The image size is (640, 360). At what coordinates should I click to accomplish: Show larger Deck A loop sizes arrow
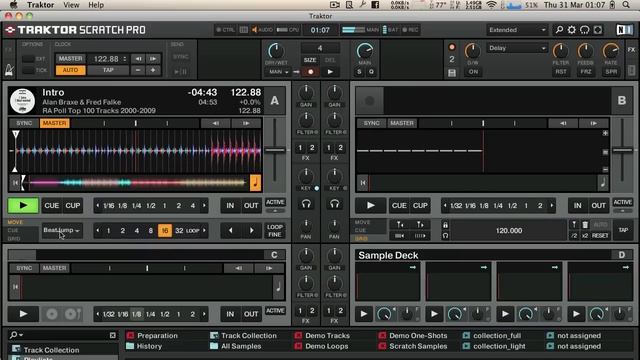(x=204, y=206)
